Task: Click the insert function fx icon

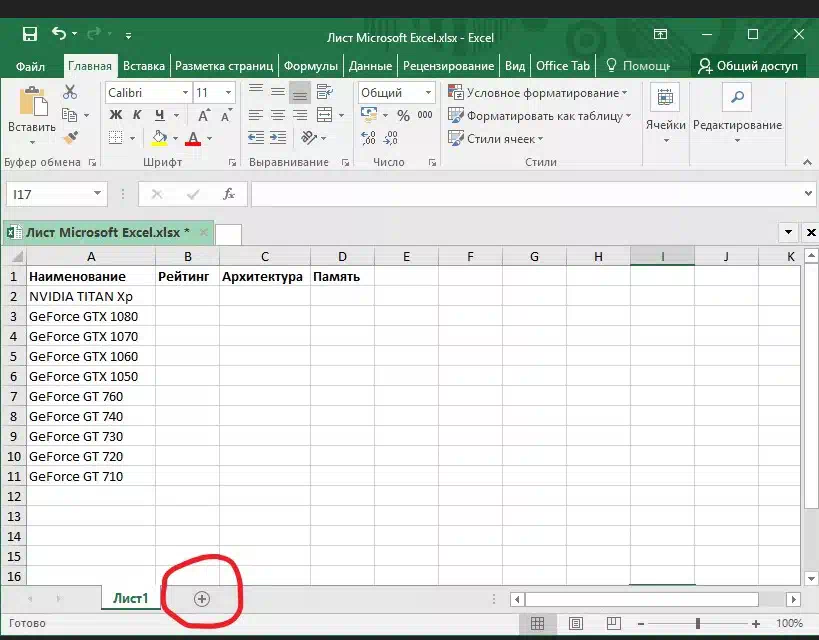Action: [229, 194]
